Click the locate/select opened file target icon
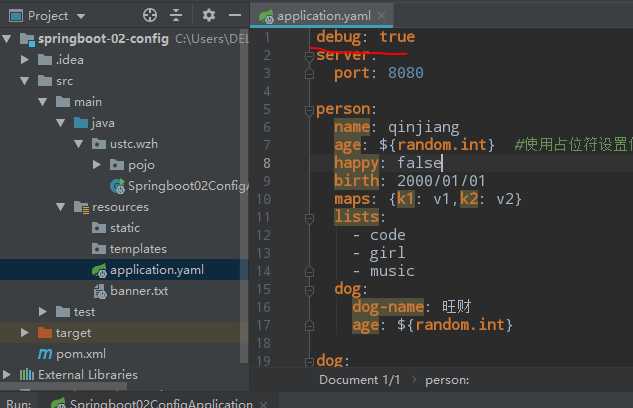 (150, 15)
